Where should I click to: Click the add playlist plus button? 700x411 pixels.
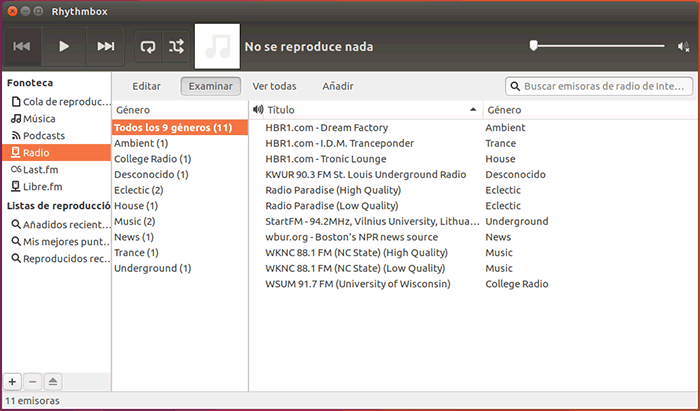[x=12, y=382]
